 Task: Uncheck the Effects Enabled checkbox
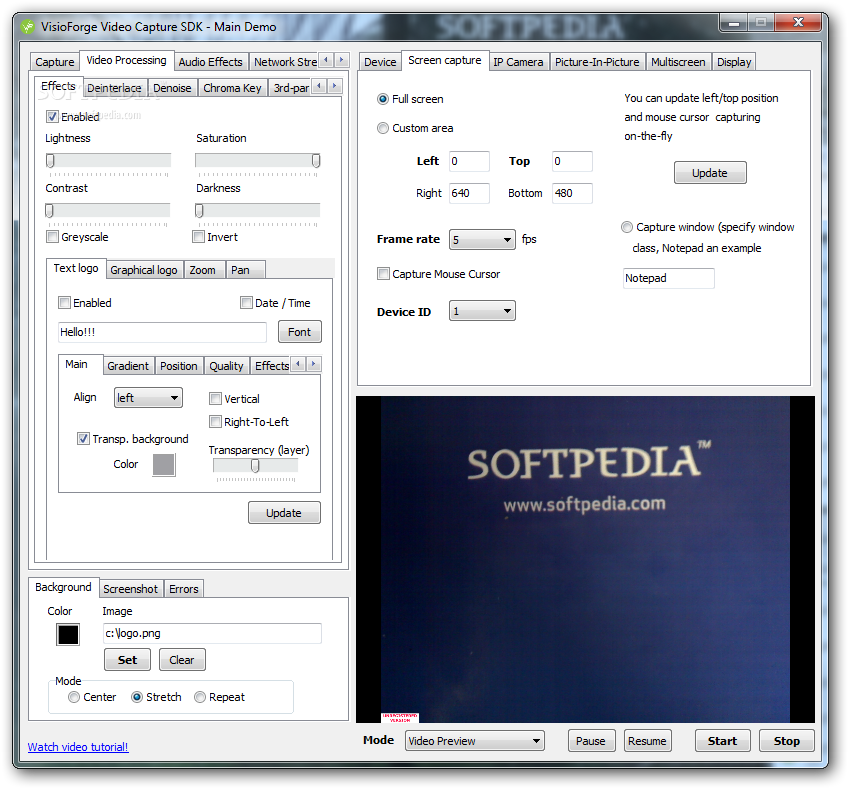[x=53, y=116]
